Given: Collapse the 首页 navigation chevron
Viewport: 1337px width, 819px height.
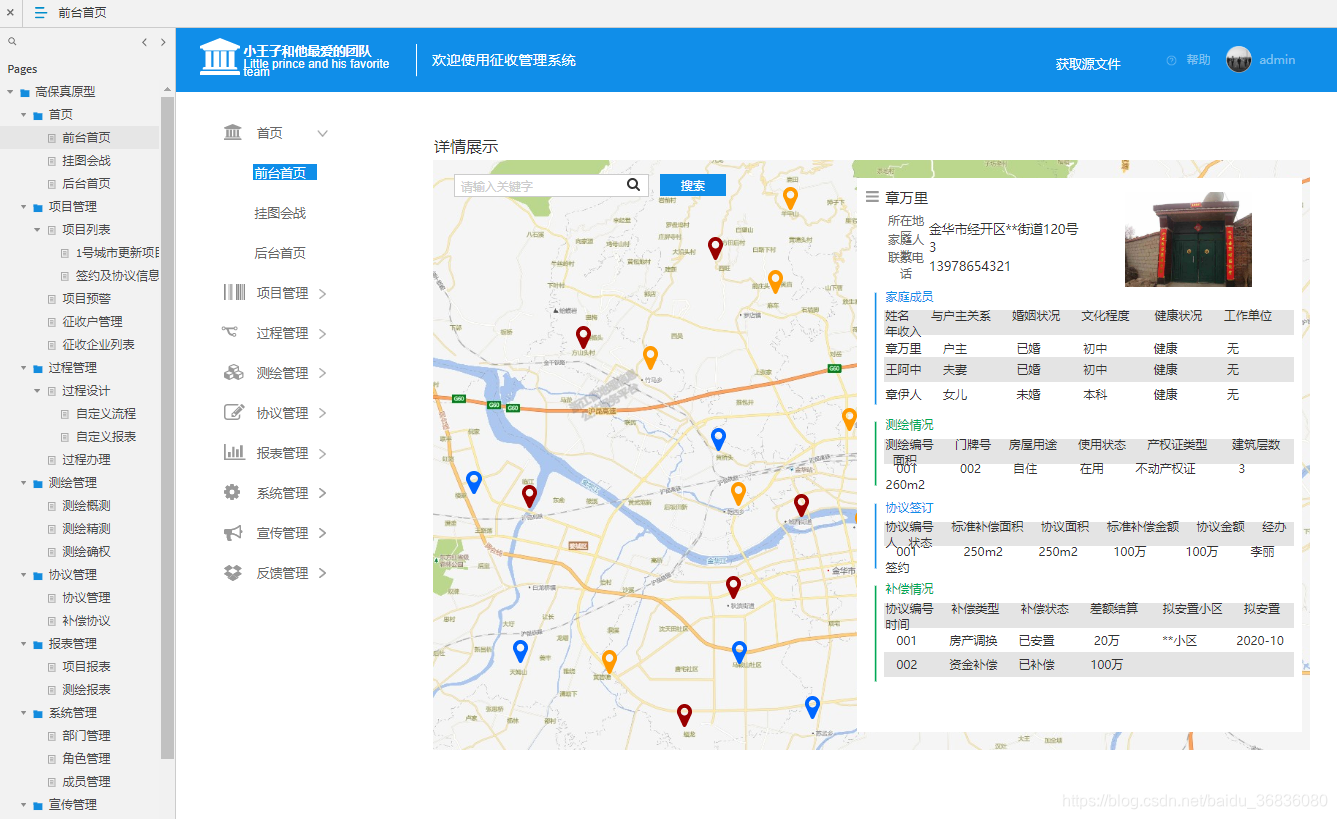Looking at the screenshot, I should pyautogui.click(x=322, y=133).
